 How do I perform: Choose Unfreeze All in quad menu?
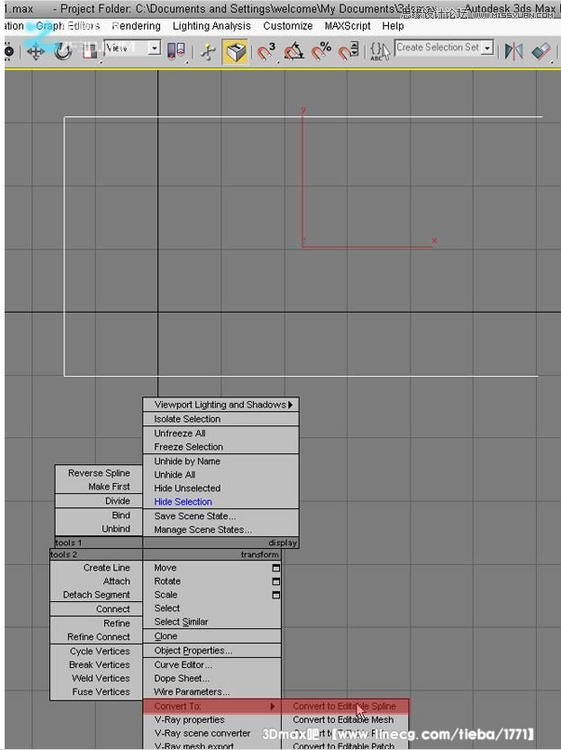pyautogui.click(x=221, y=433)
